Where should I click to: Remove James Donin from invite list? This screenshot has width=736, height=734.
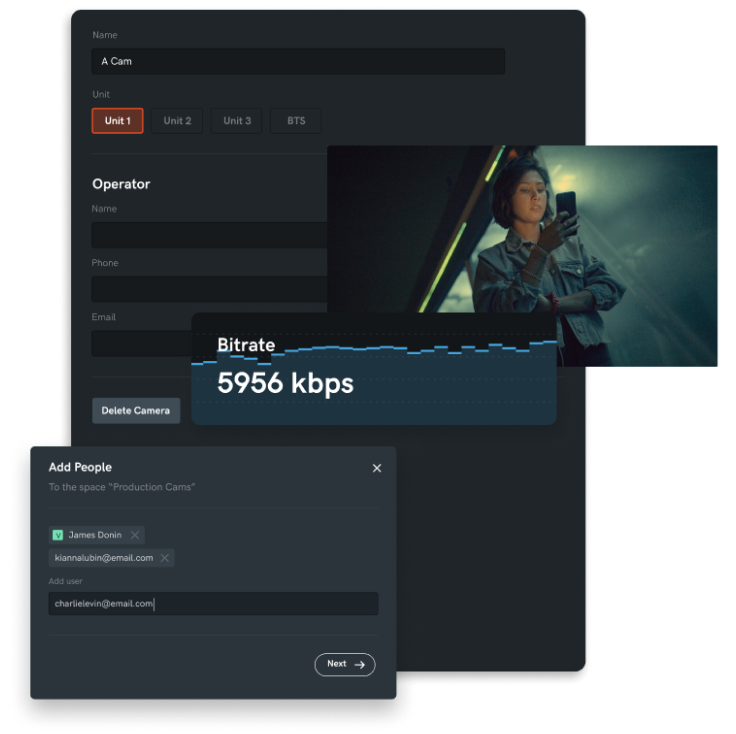pyautogui.click(x=135, y=535)
